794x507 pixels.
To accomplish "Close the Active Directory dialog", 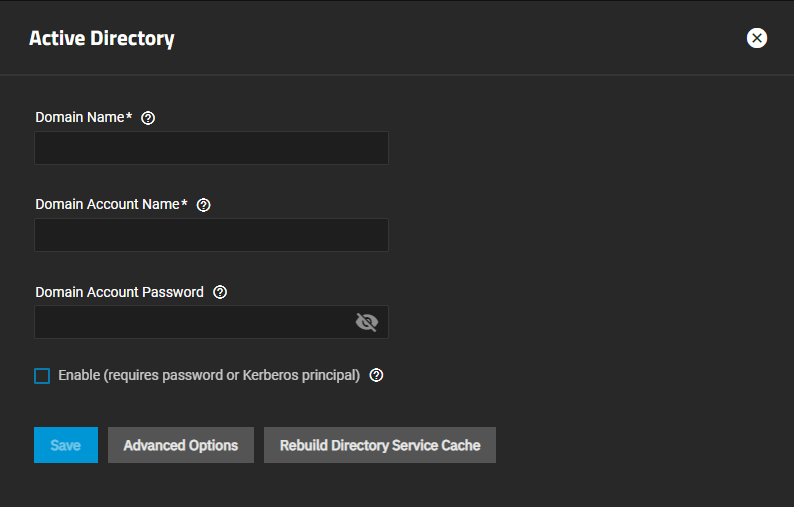I will (x=757, y=38).
